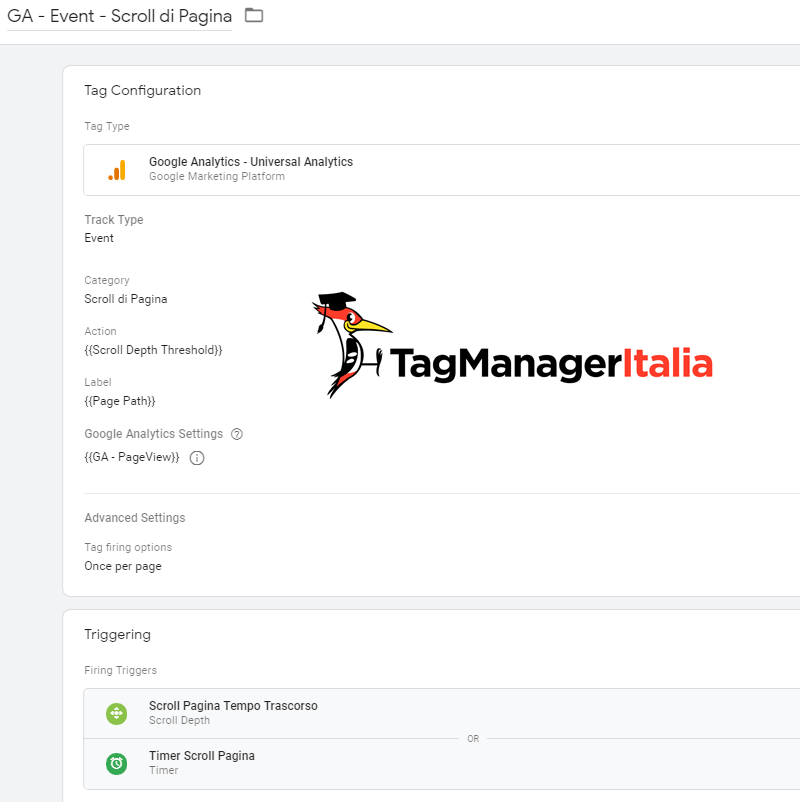Select Google Analytics - Universal Analytics tag type

click(x=441, y=170)
